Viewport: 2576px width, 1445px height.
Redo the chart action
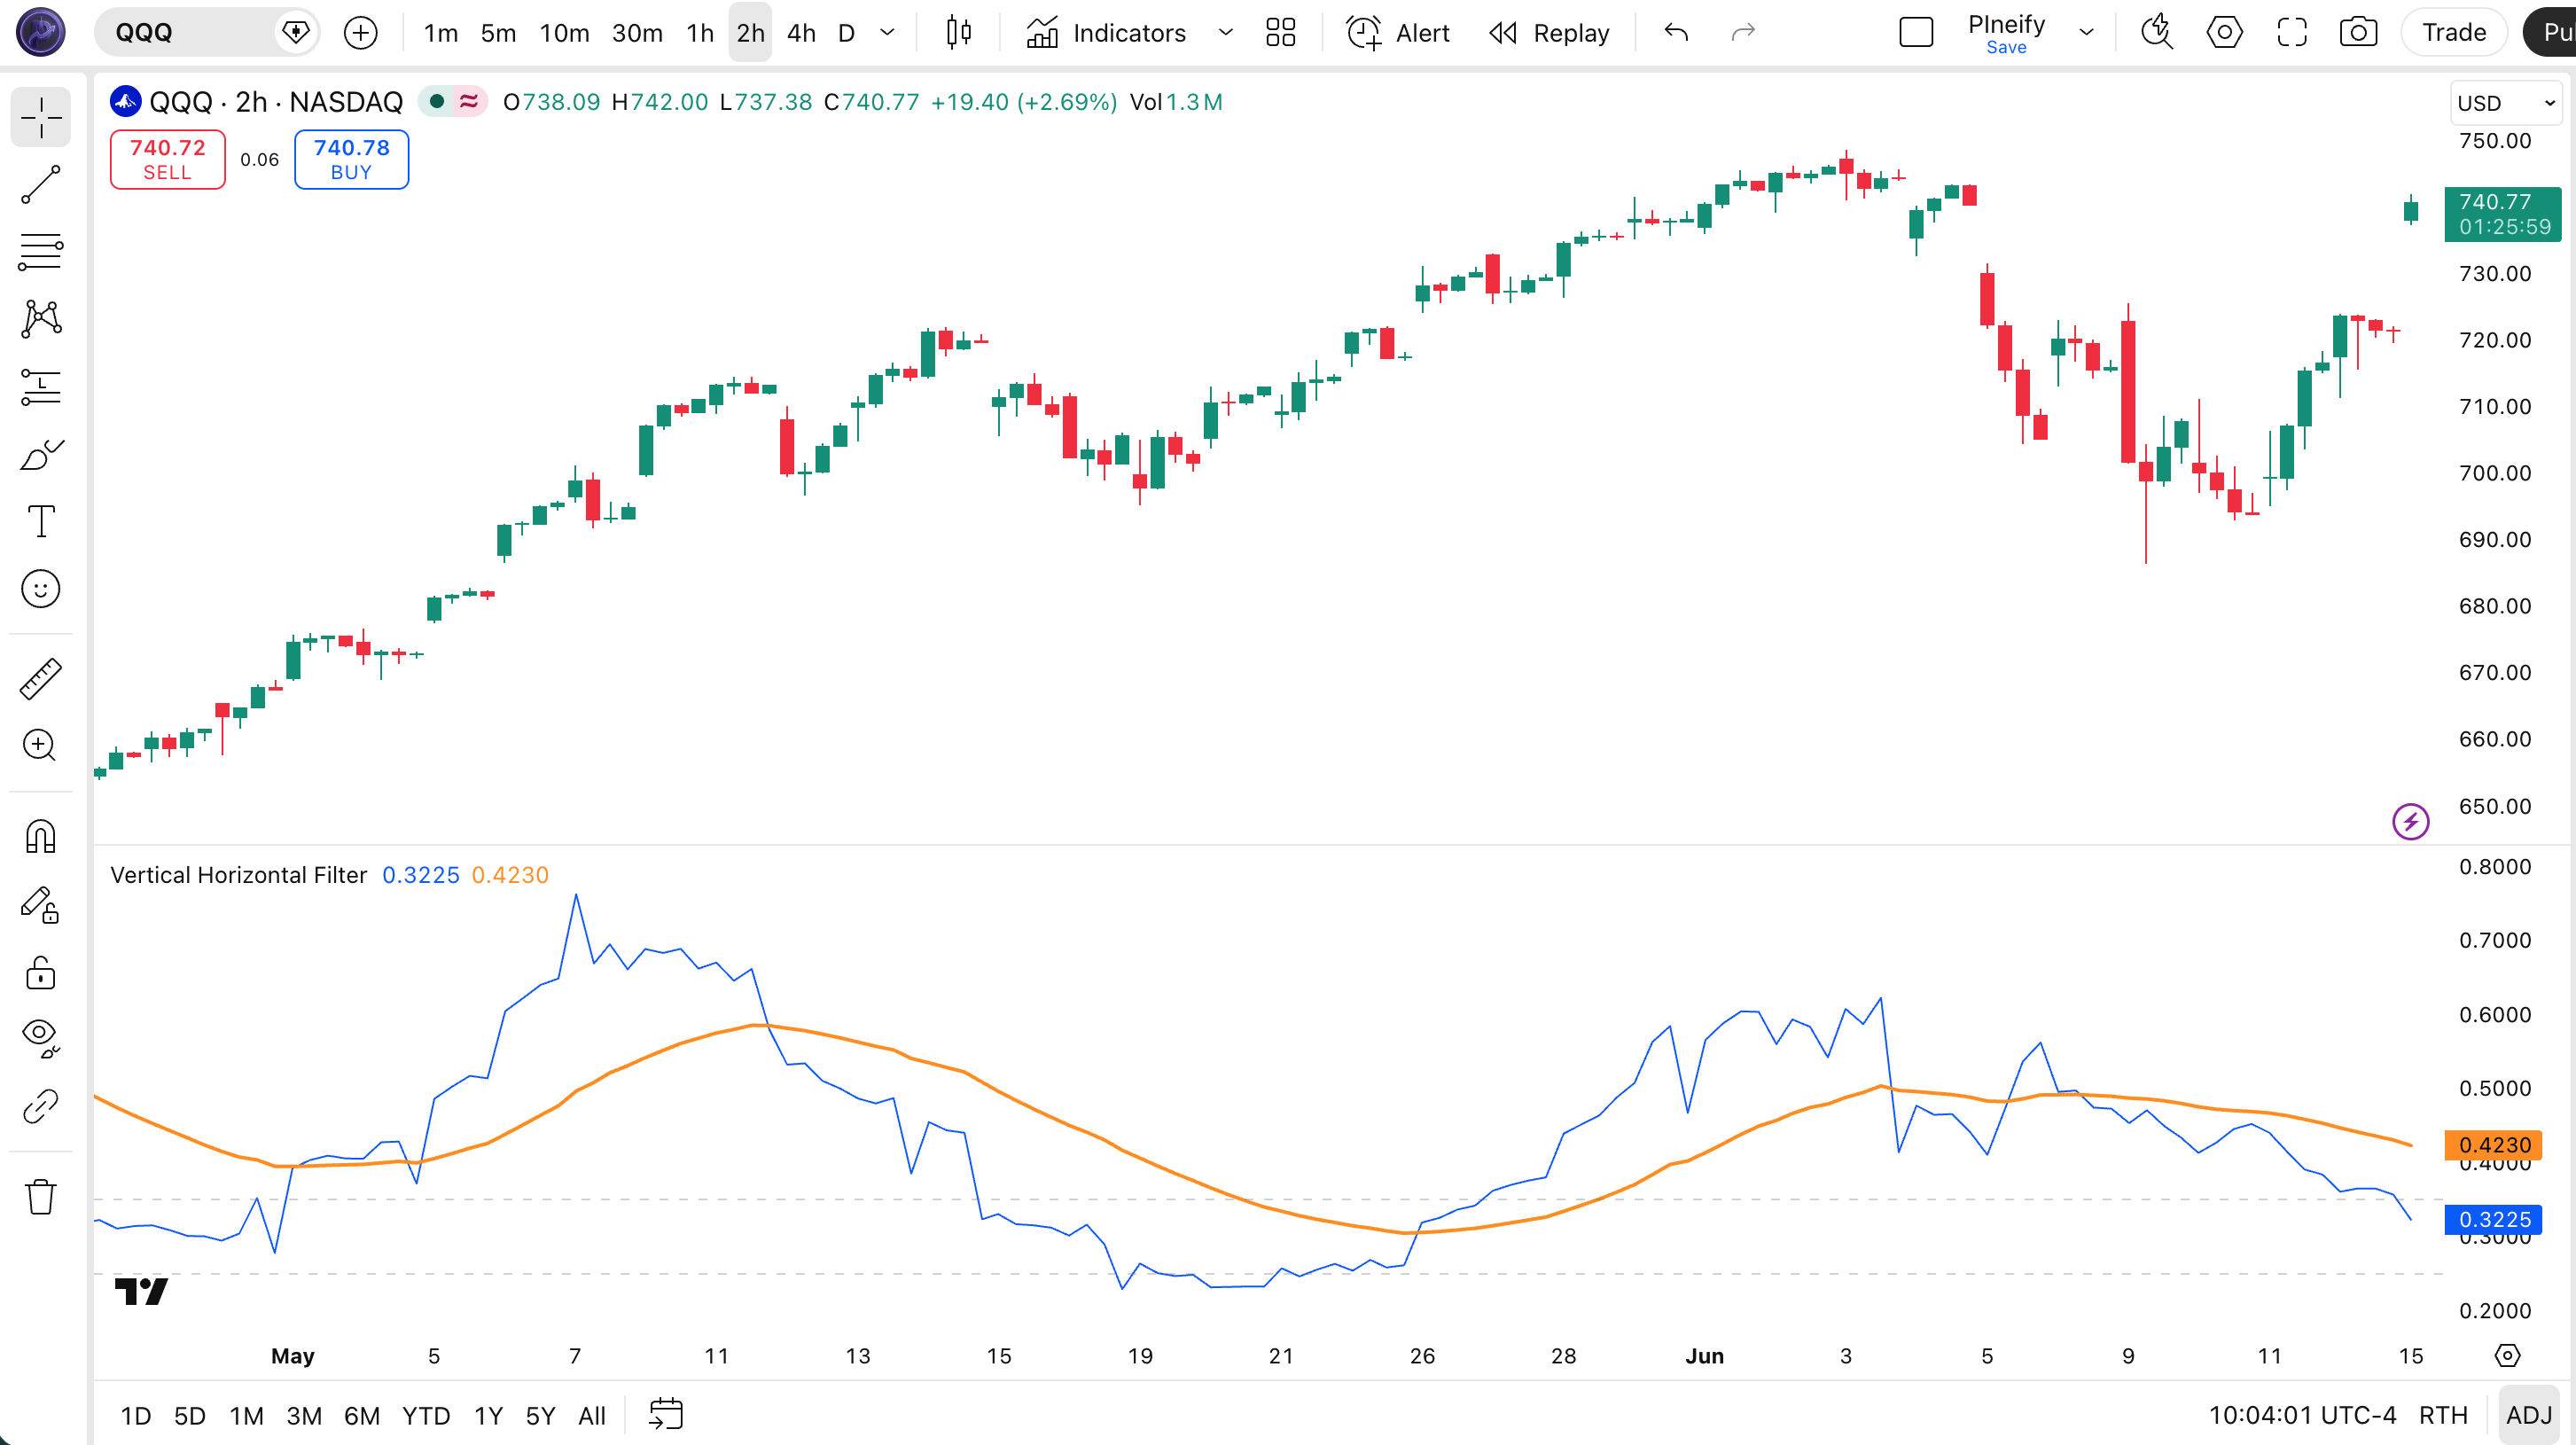(x=1743, y=33)
